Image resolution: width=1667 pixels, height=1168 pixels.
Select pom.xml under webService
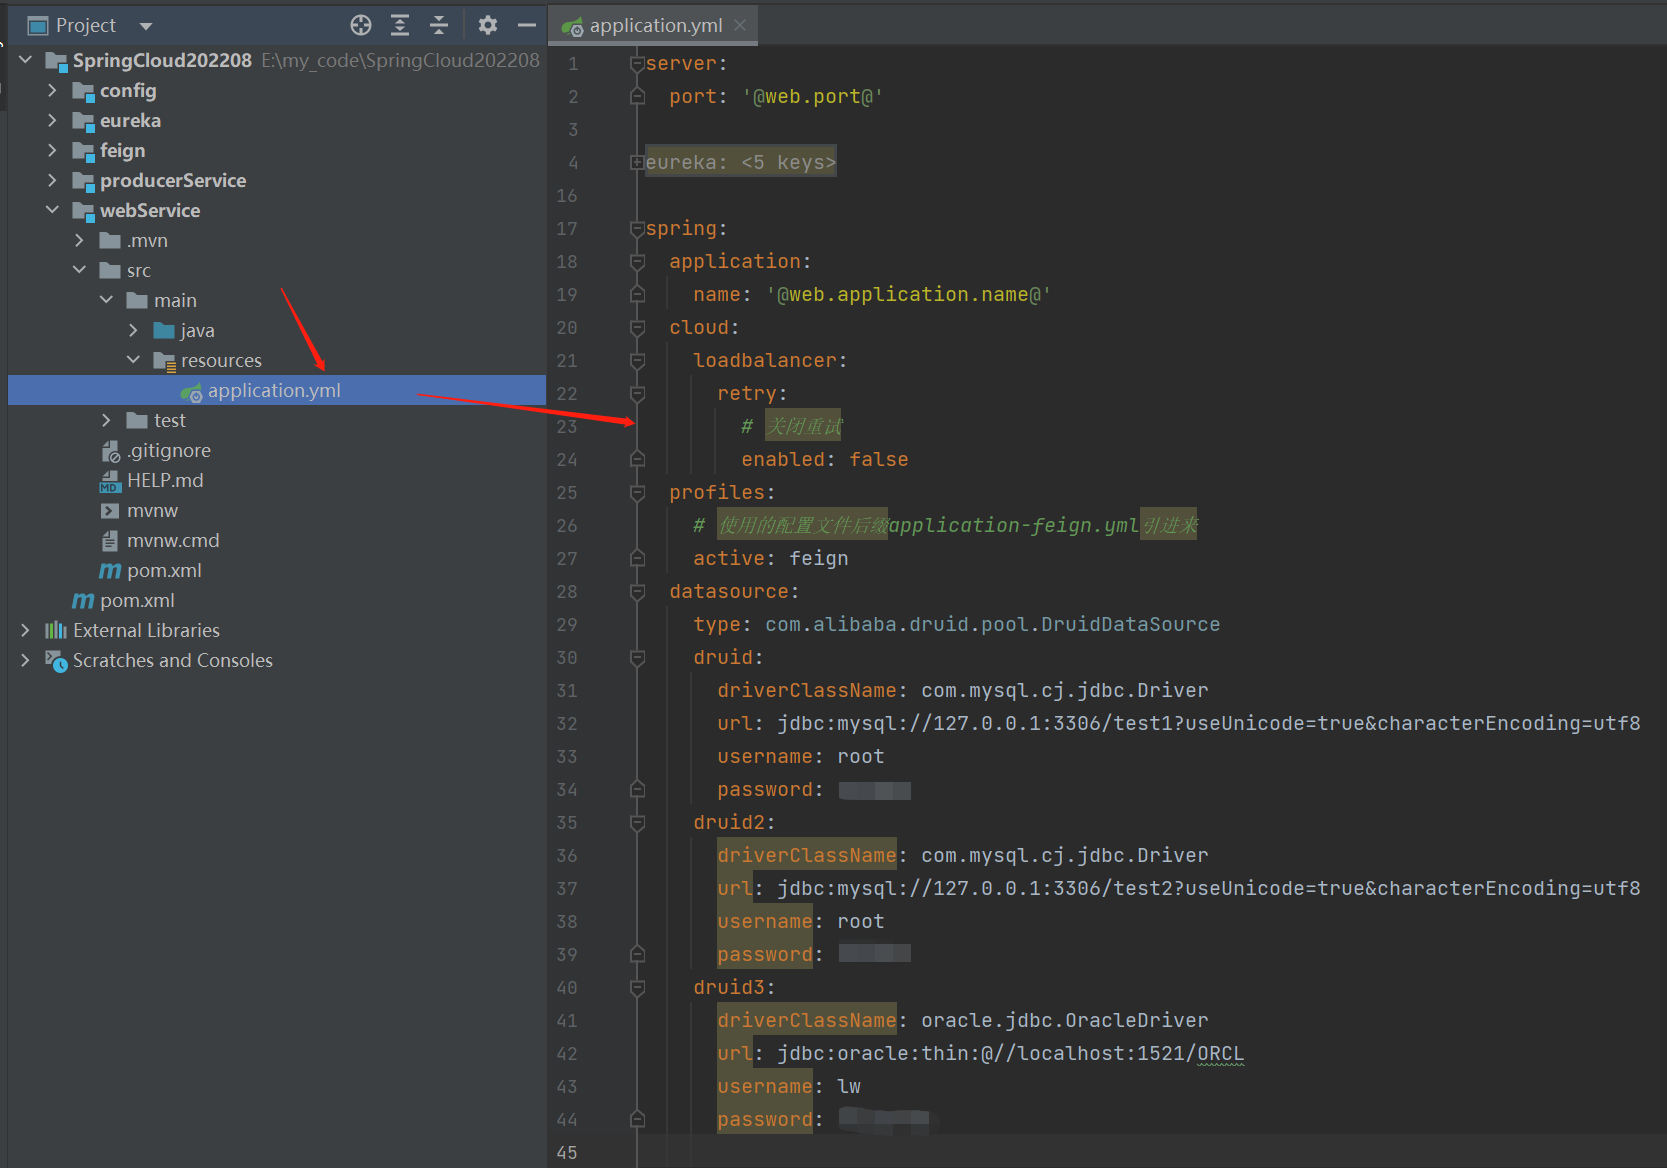164,570
